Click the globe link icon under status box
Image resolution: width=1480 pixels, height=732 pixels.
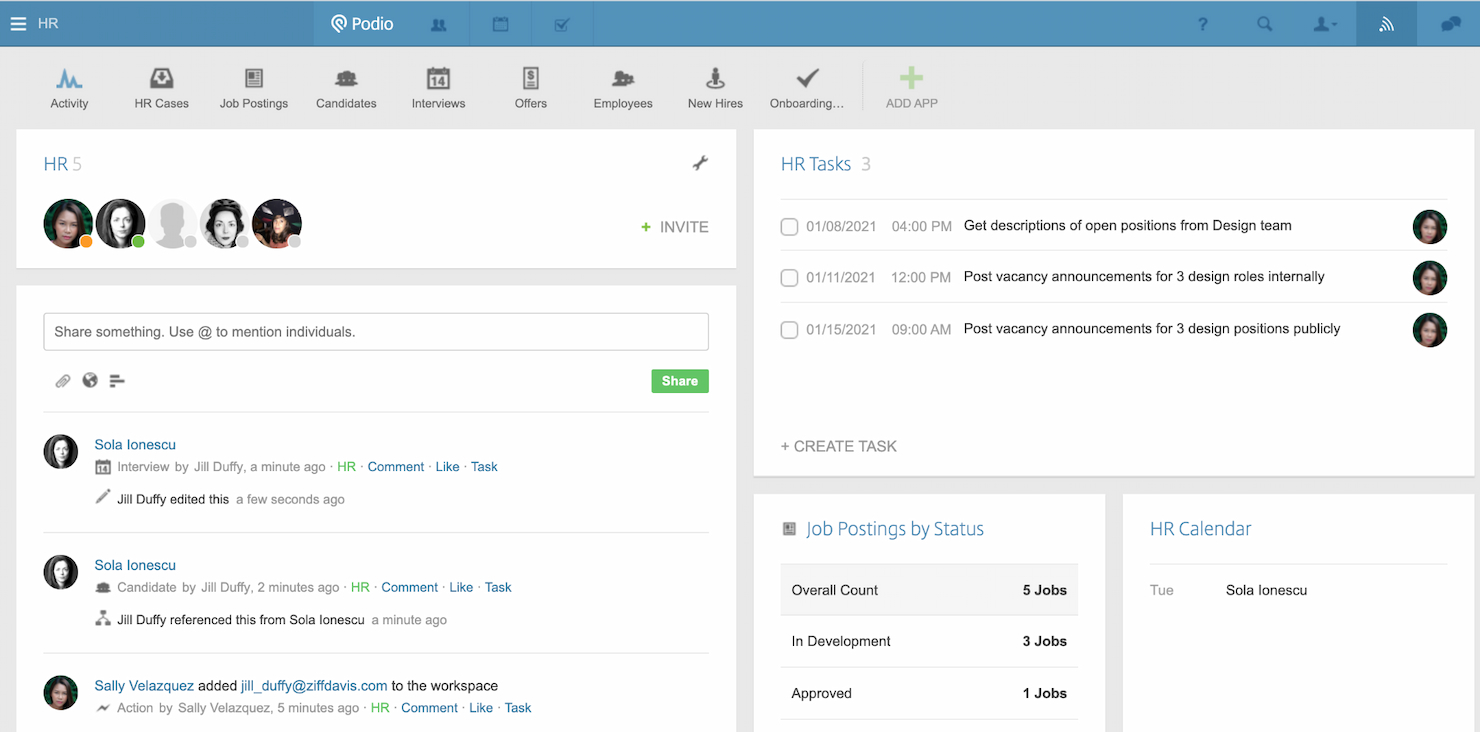[90, 380]
